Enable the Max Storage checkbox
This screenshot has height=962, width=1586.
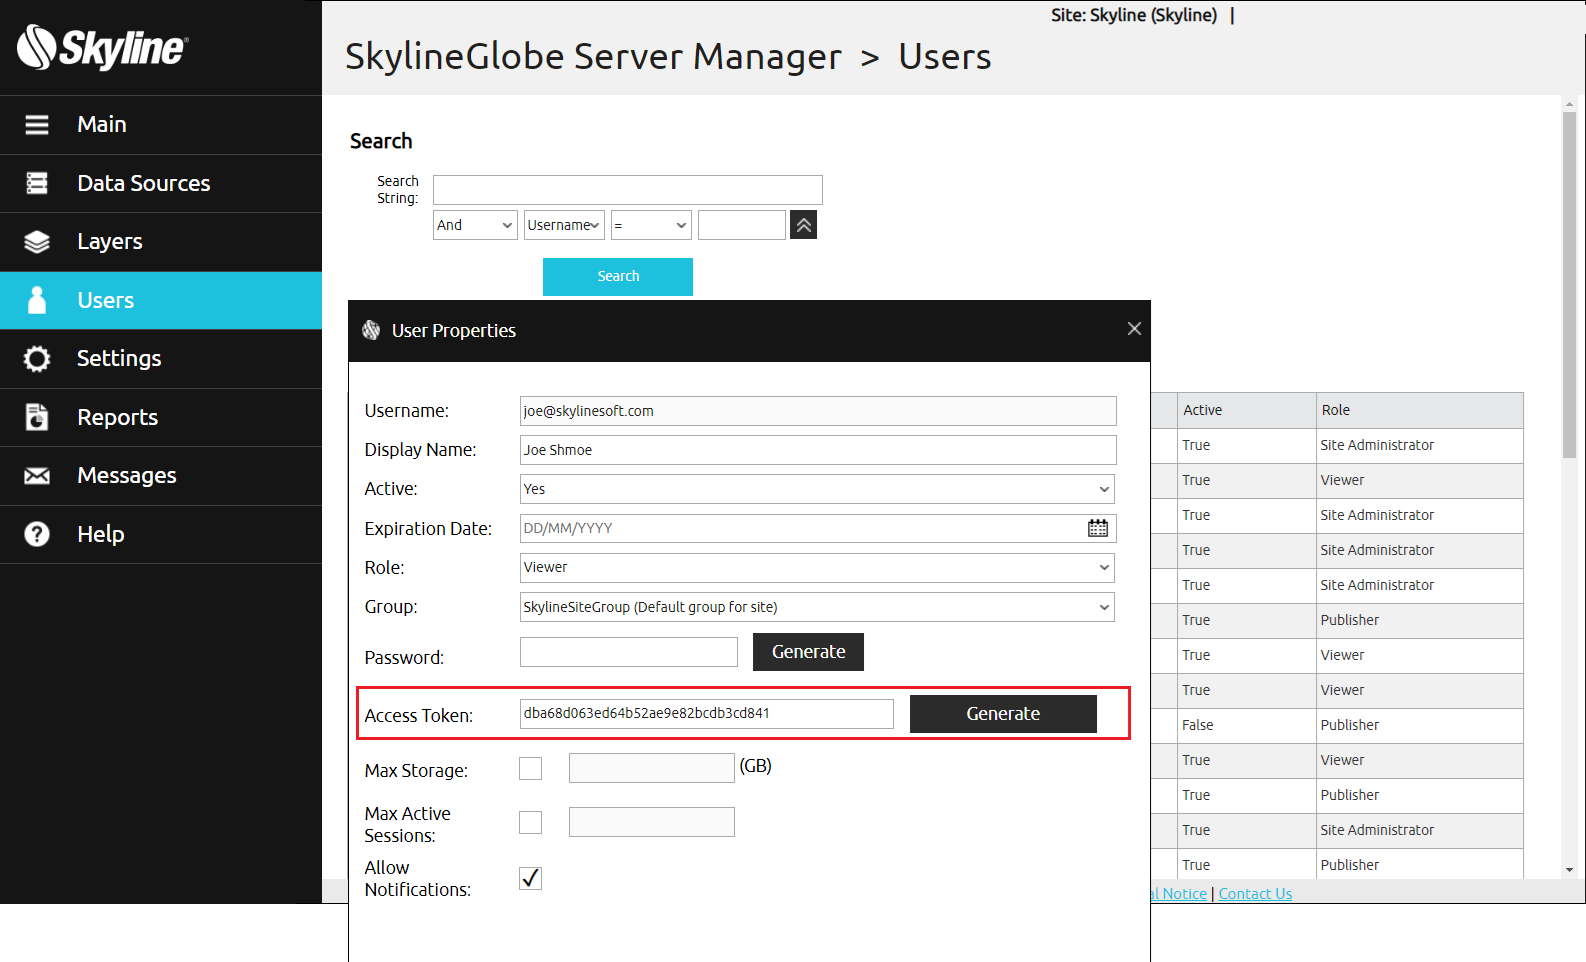531,768
